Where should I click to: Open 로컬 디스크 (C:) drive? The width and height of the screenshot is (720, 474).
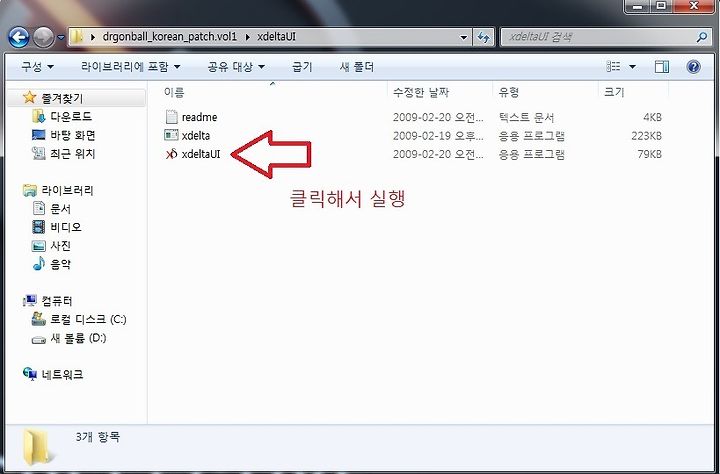pos(88,319)
